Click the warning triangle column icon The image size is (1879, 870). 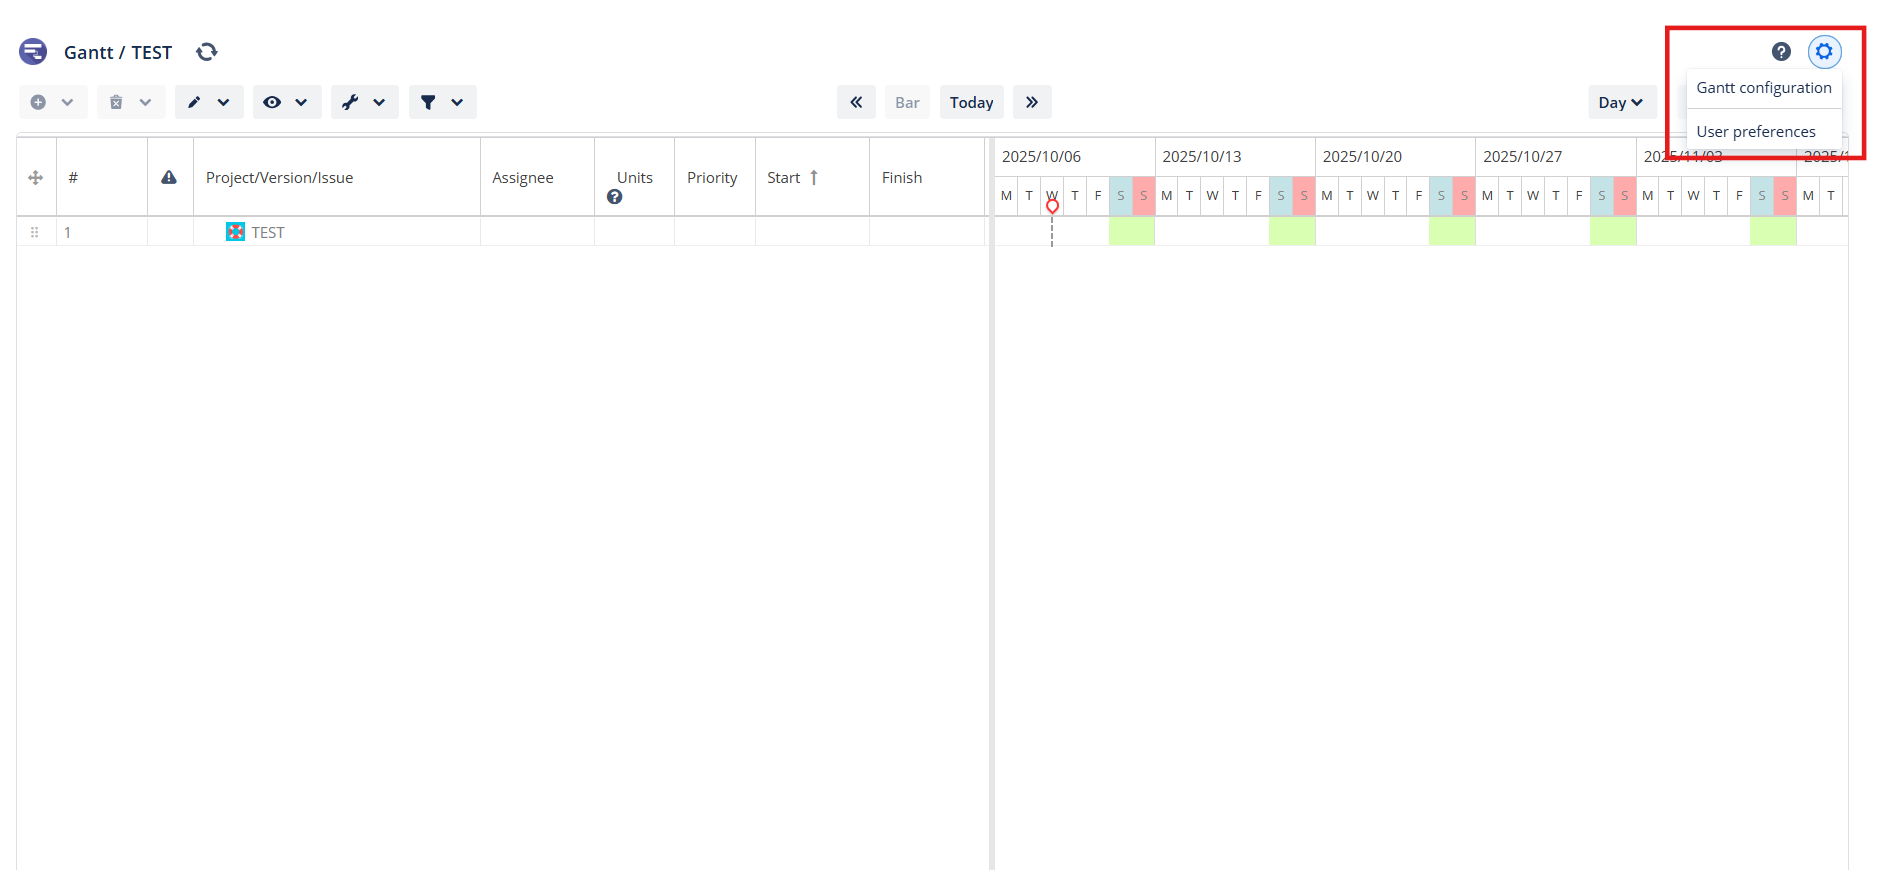(x=169, y=178)
